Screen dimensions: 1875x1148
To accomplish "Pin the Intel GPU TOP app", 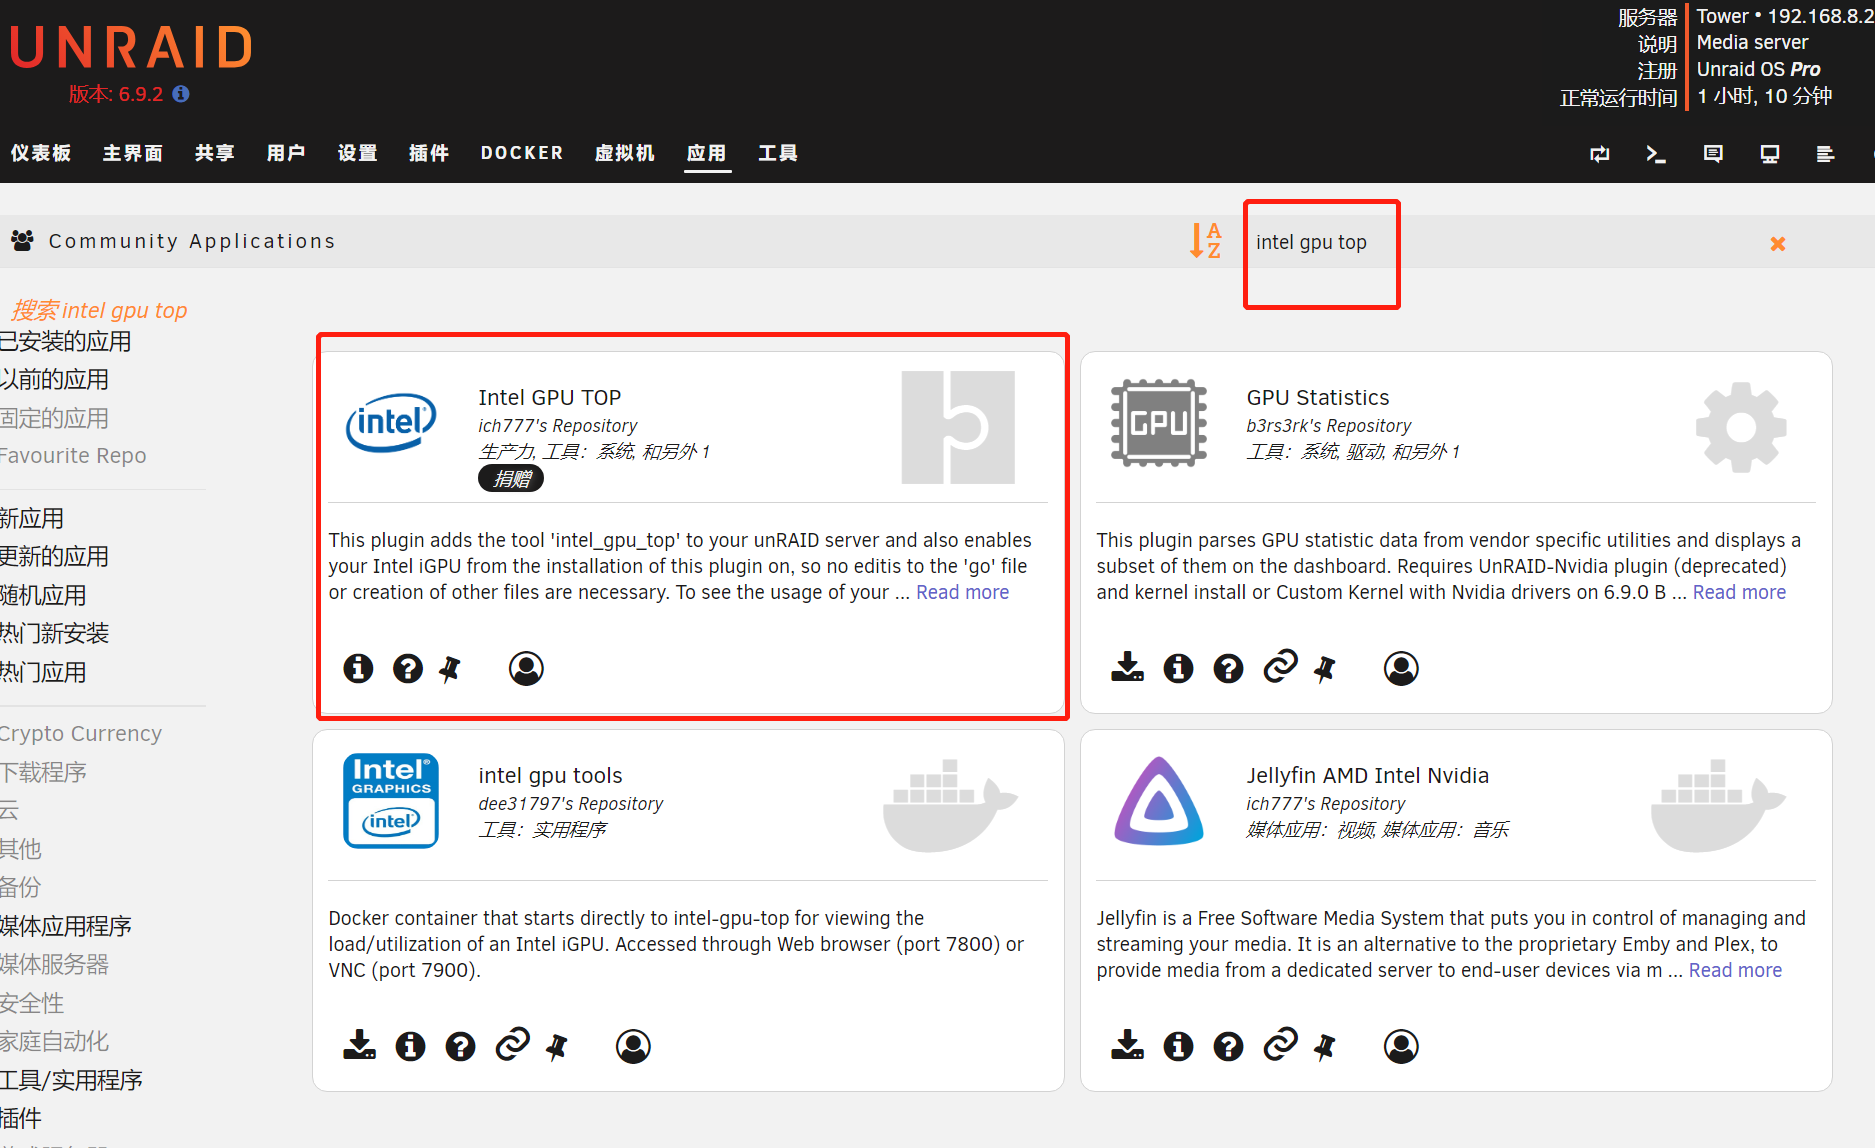I will click(x=451, y=668).
